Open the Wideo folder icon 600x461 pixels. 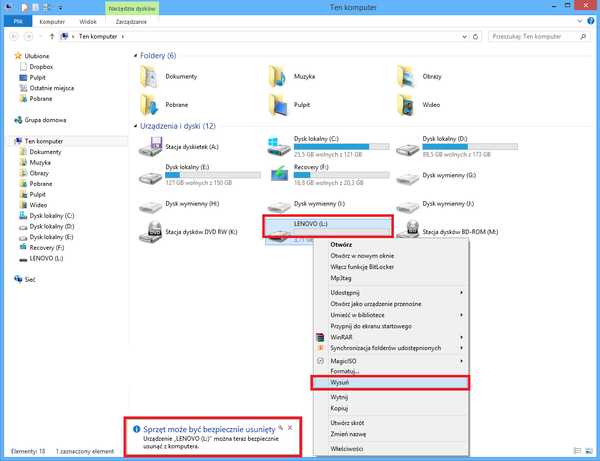click(406, 105)
